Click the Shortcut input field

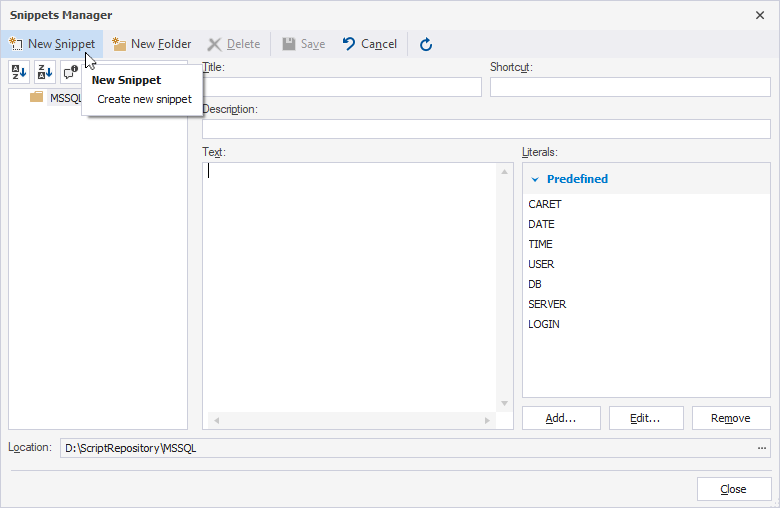tap(630, 87)
